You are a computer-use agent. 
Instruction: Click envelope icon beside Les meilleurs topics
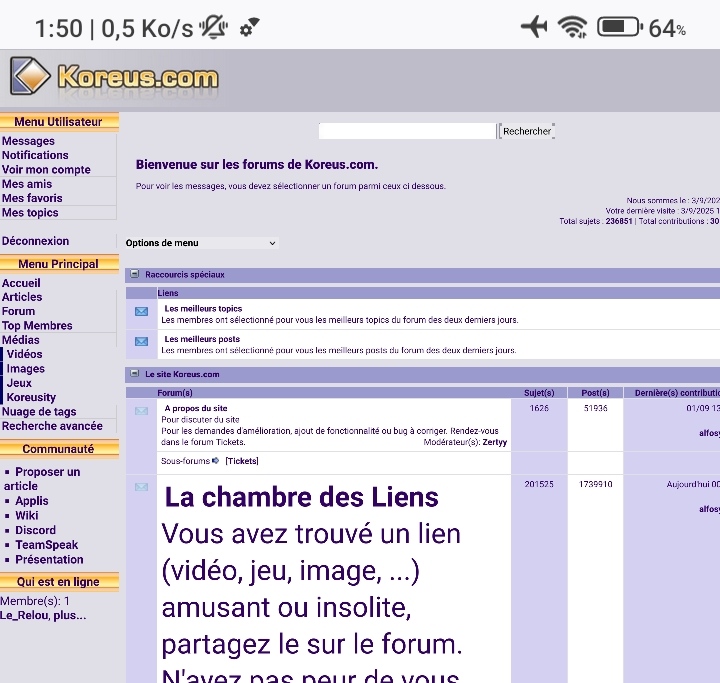(141, 312)
